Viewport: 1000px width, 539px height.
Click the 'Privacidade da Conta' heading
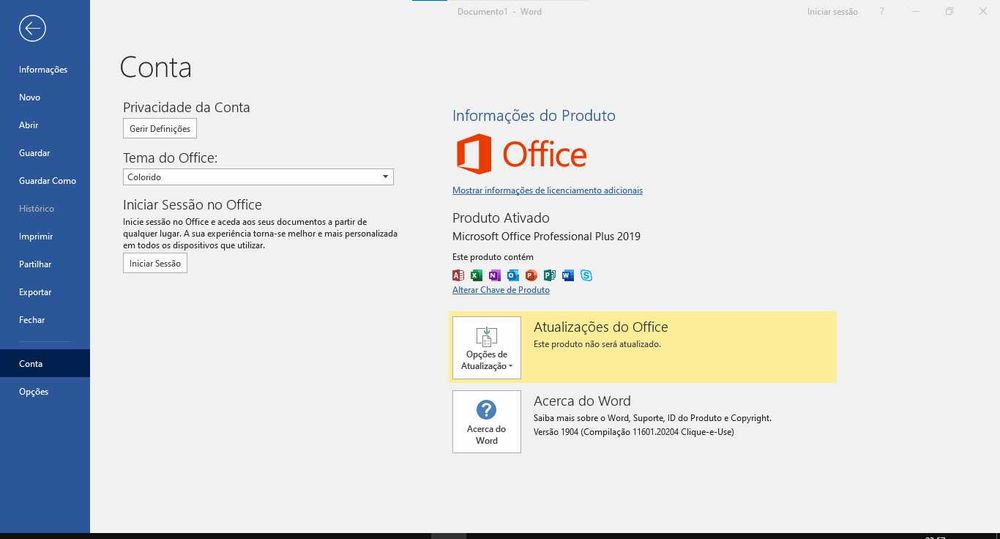(x=186, y=107)
